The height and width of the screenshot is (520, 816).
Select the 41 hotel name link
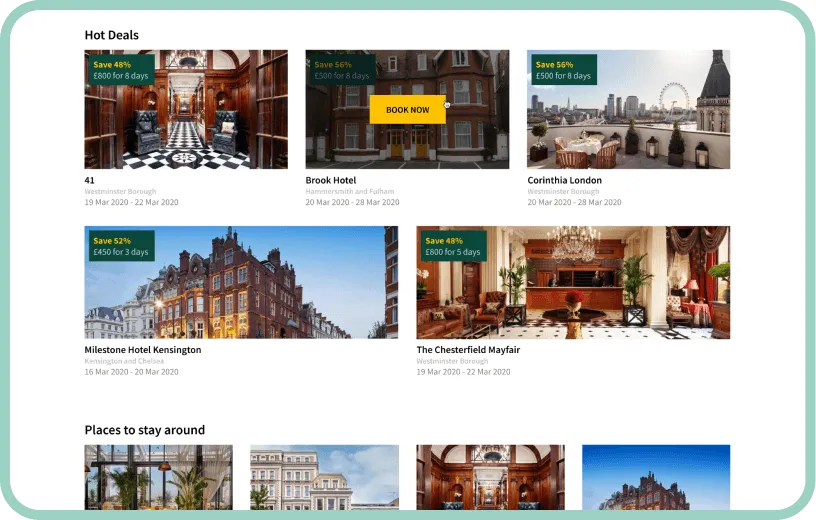[x=90, y=180]
